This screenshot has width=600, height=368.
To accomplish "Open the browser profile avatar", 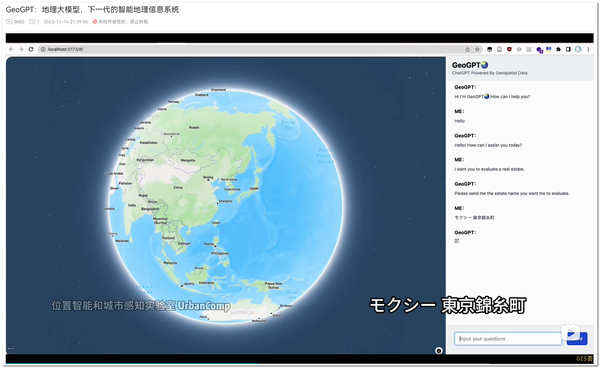I will [578, 49].
